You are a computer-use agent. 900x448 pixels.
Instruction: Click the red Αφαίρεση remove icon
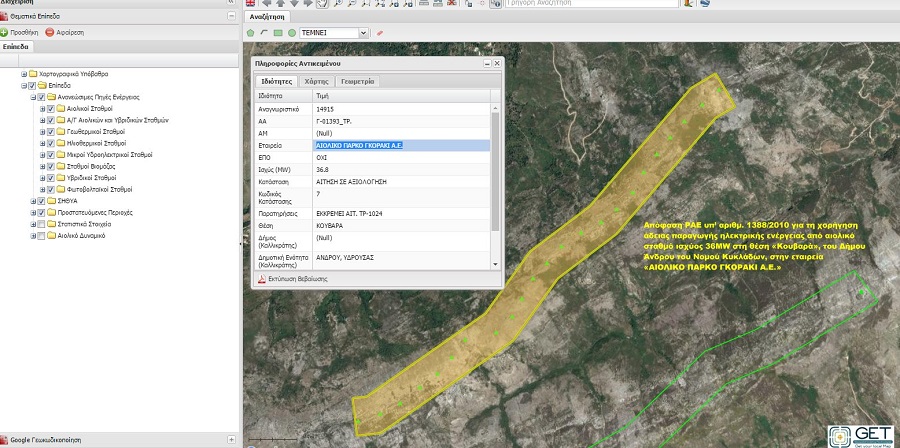pyautogui.click(x=49, y=33)
